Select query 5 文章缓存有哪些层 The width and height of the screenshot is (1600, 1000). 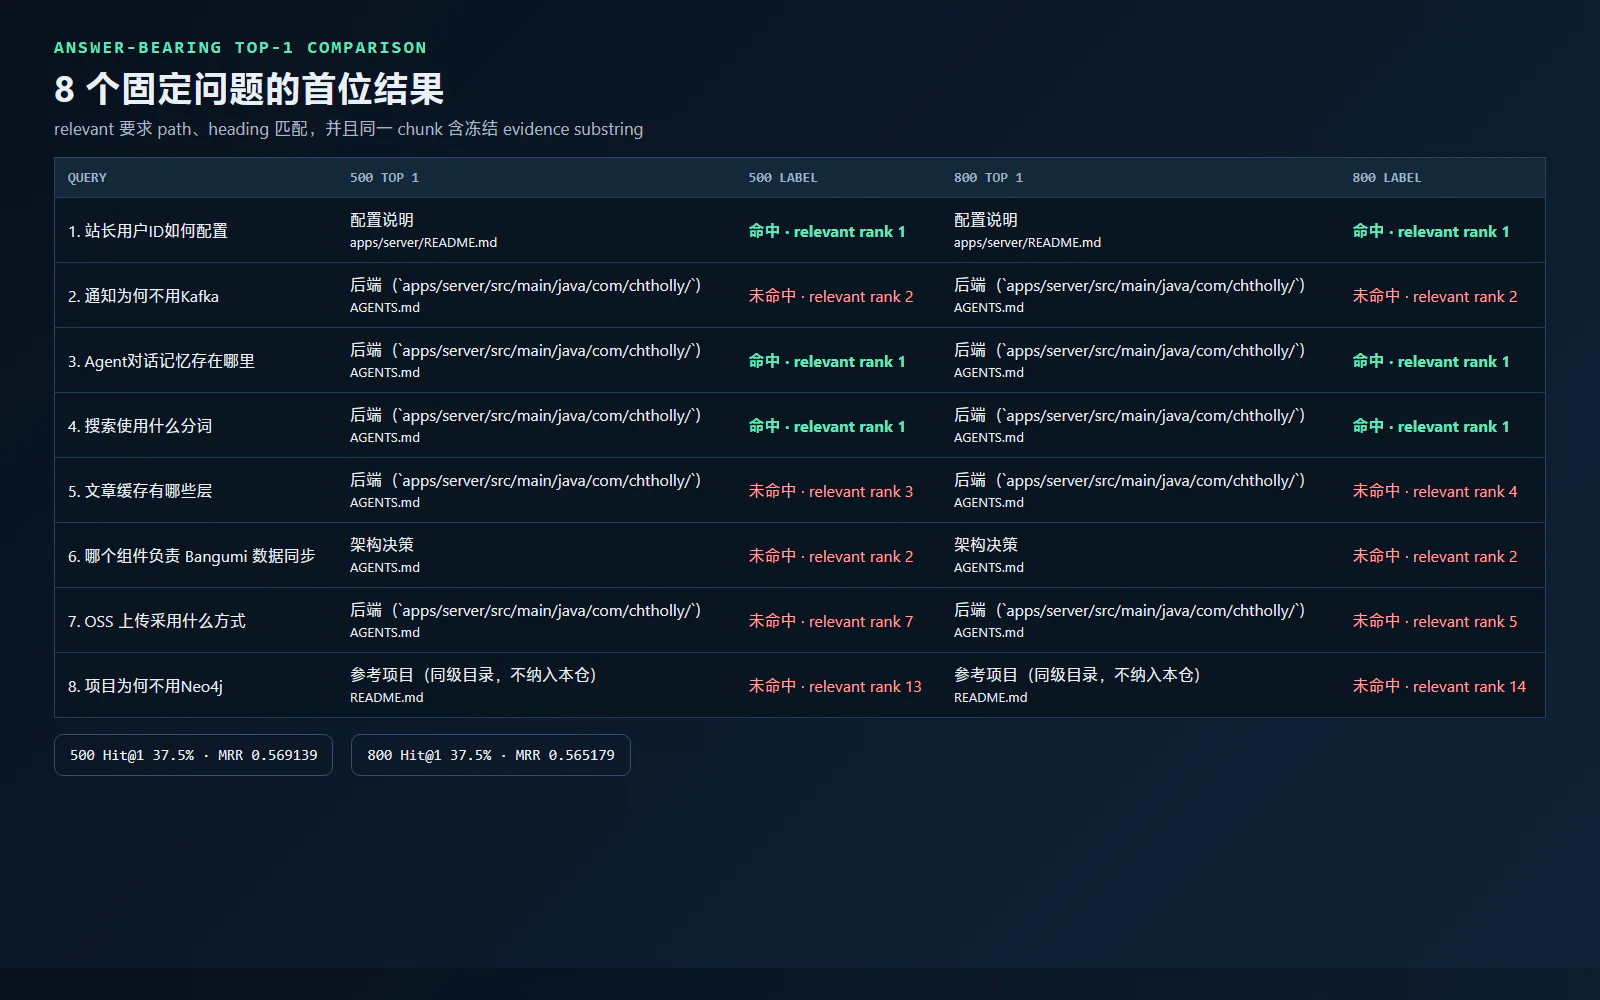click(x=140, y=491)
